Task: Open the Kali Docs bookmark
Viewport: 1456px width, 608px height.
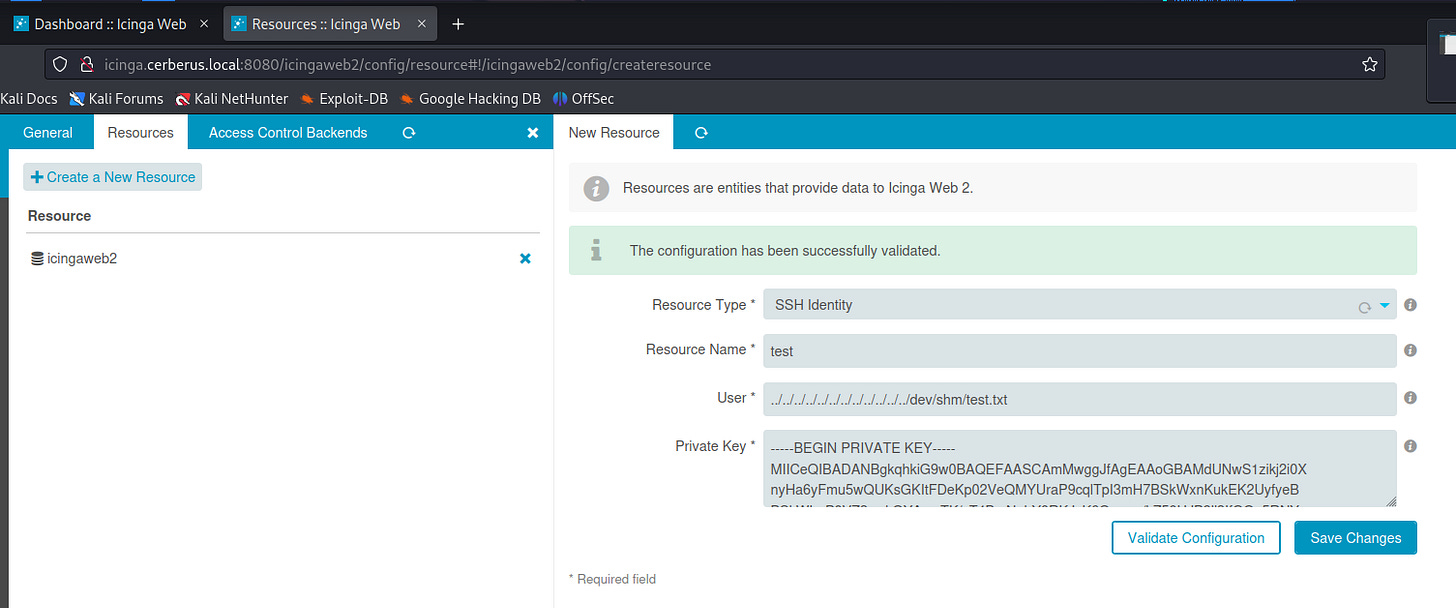Action: pyautogui.click(x=29, y=98)
